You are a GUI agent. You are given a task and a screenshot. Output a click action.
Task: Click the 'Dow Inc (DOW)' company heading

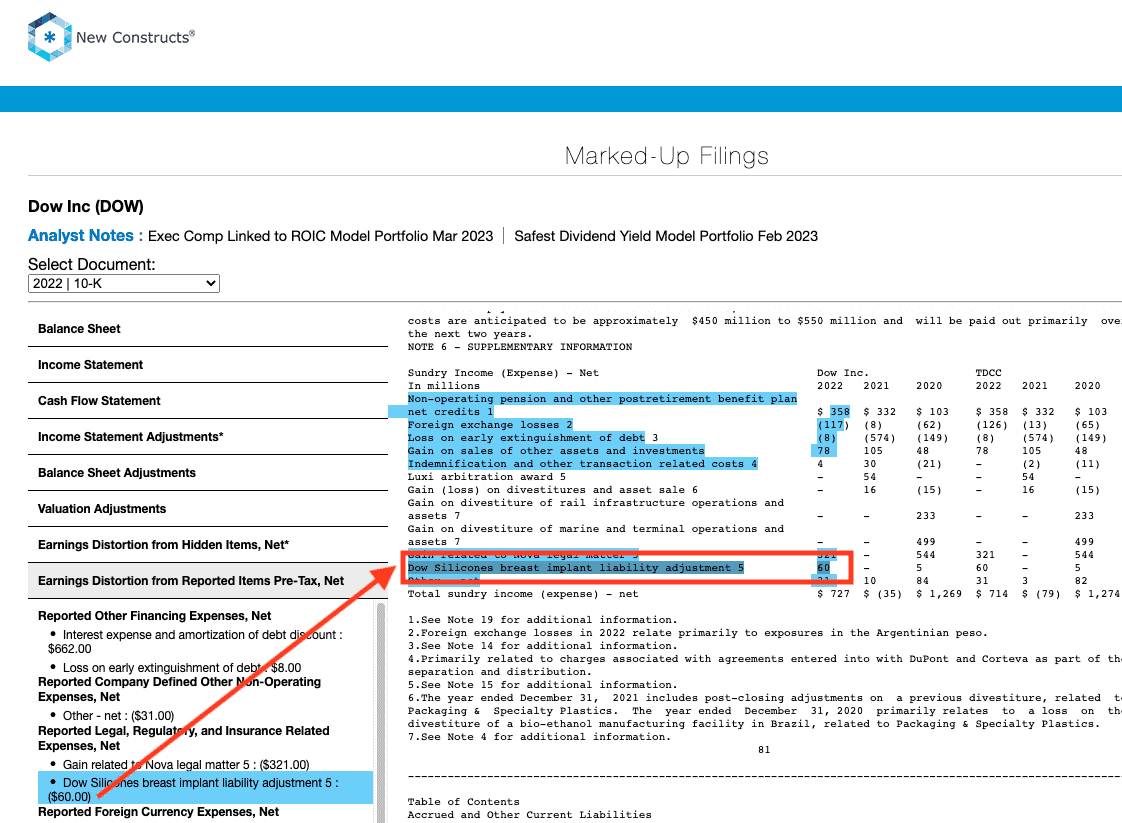point(86,207)
